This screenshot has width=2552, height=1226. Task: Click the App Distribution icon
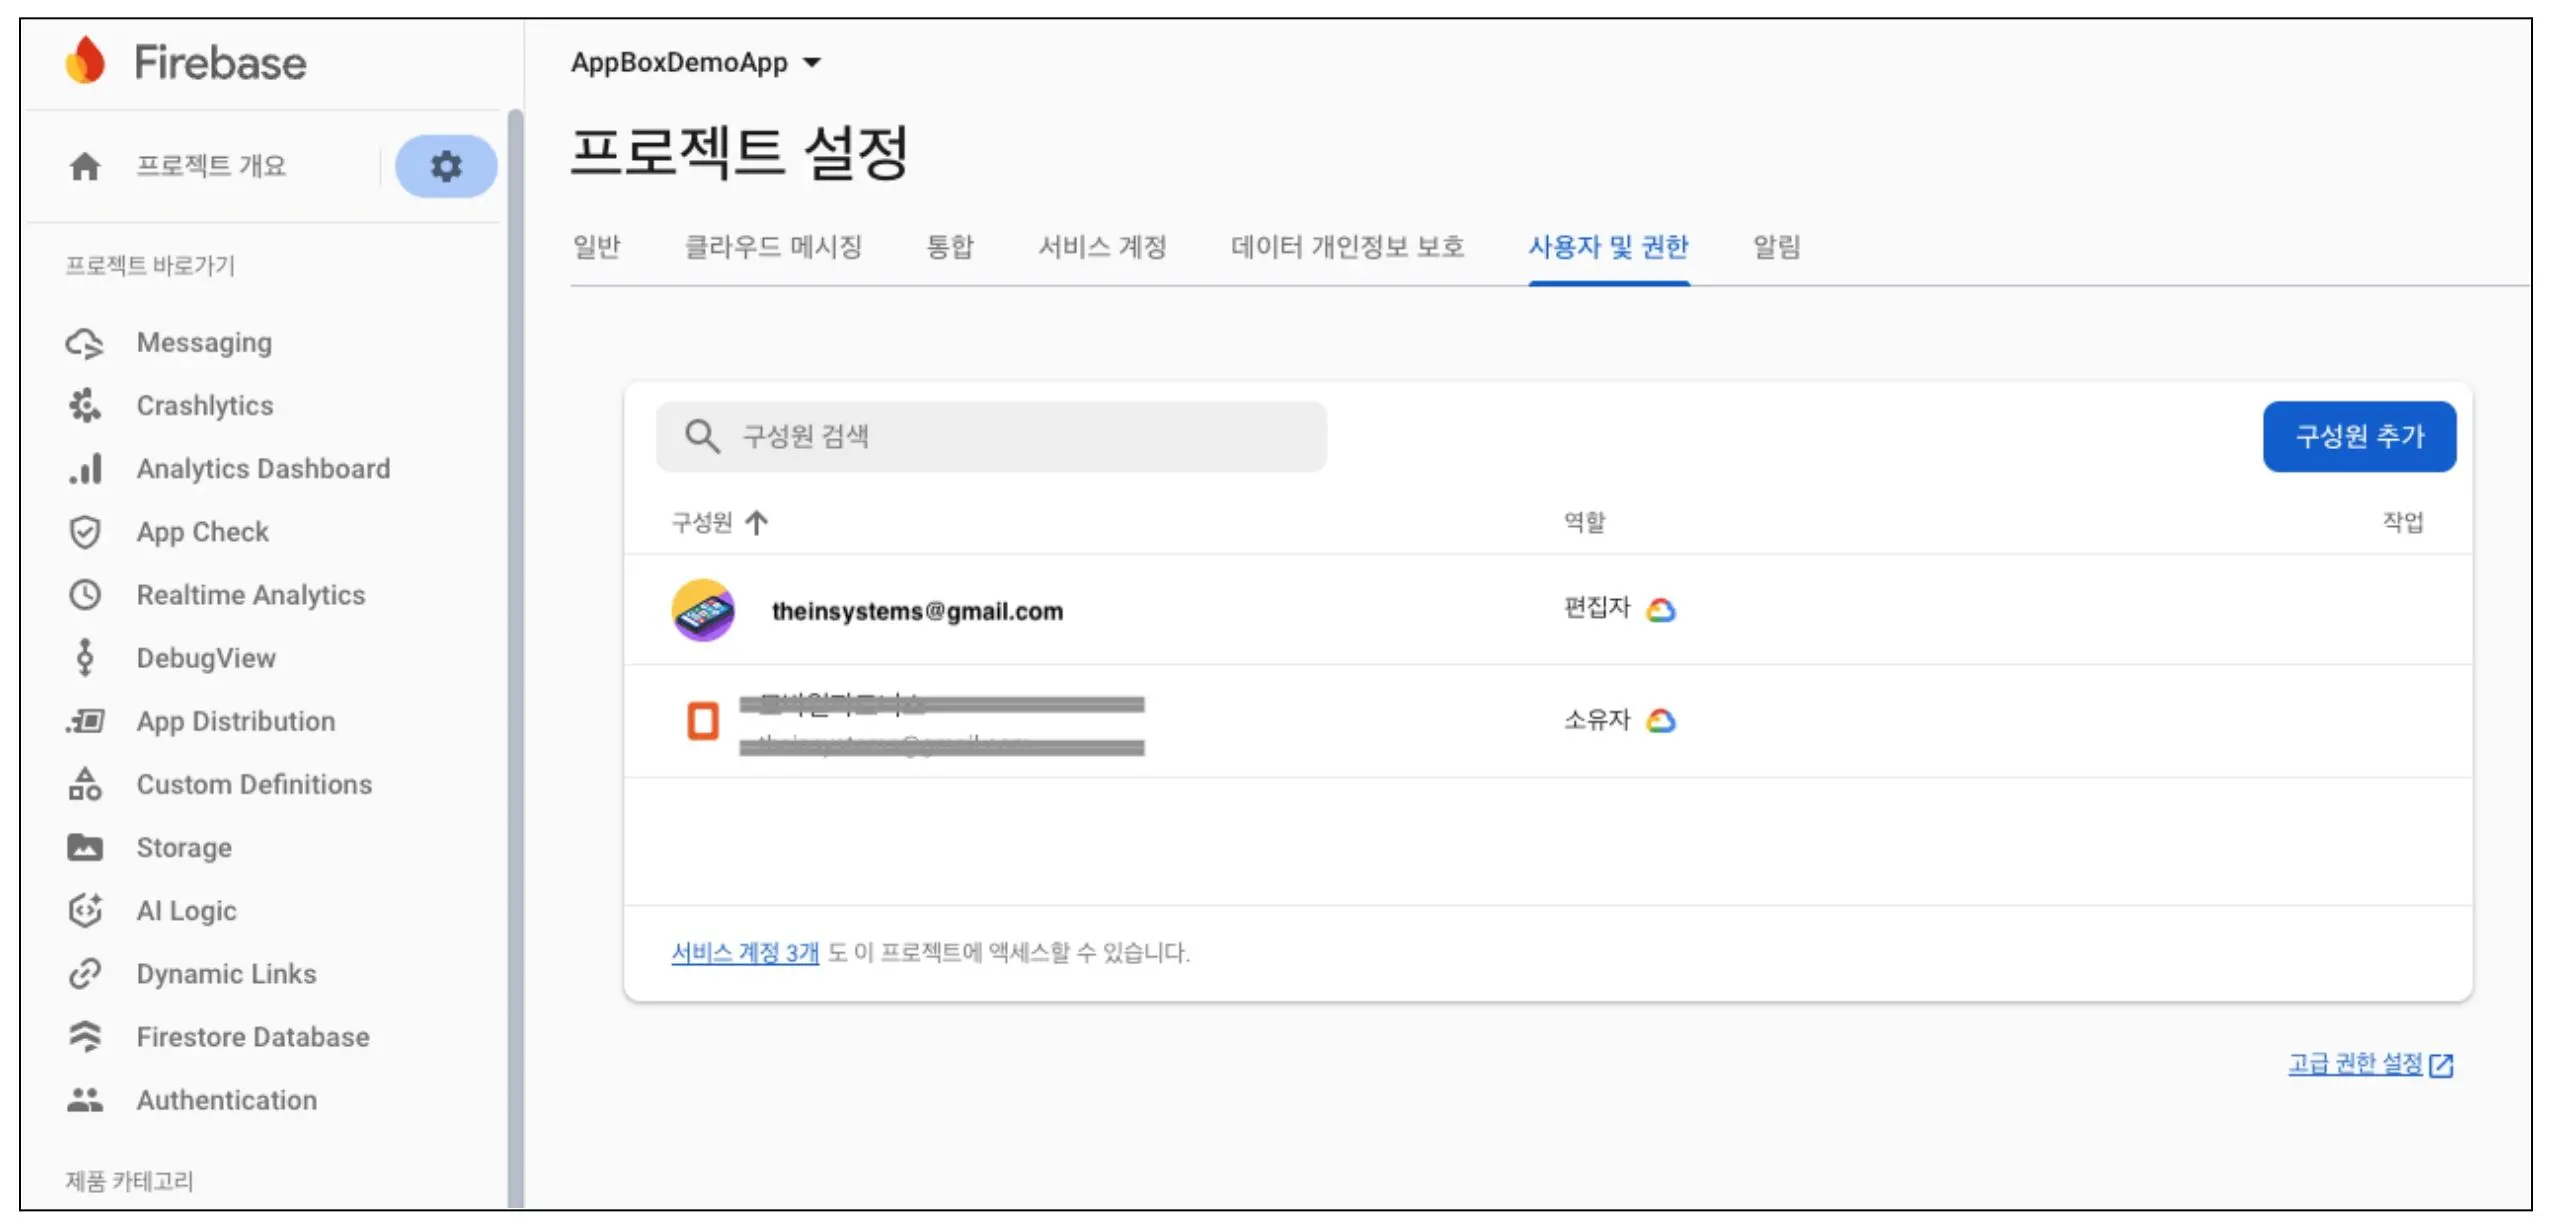tap(85, 721)
